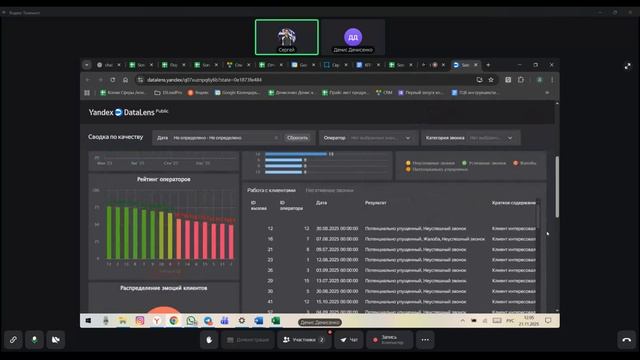640x360 pixels.
Task: Click the table row with call ID 21
Action: pyautogui.click(x=393, y=249)
